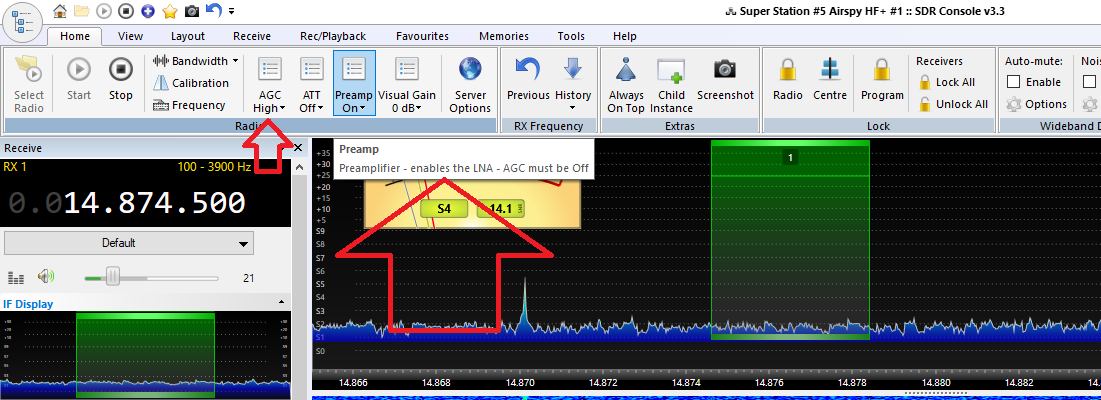Switch to the Rec/Playback ribbon tab
The height and width of the screenshot is (400, 1101).
332,36
